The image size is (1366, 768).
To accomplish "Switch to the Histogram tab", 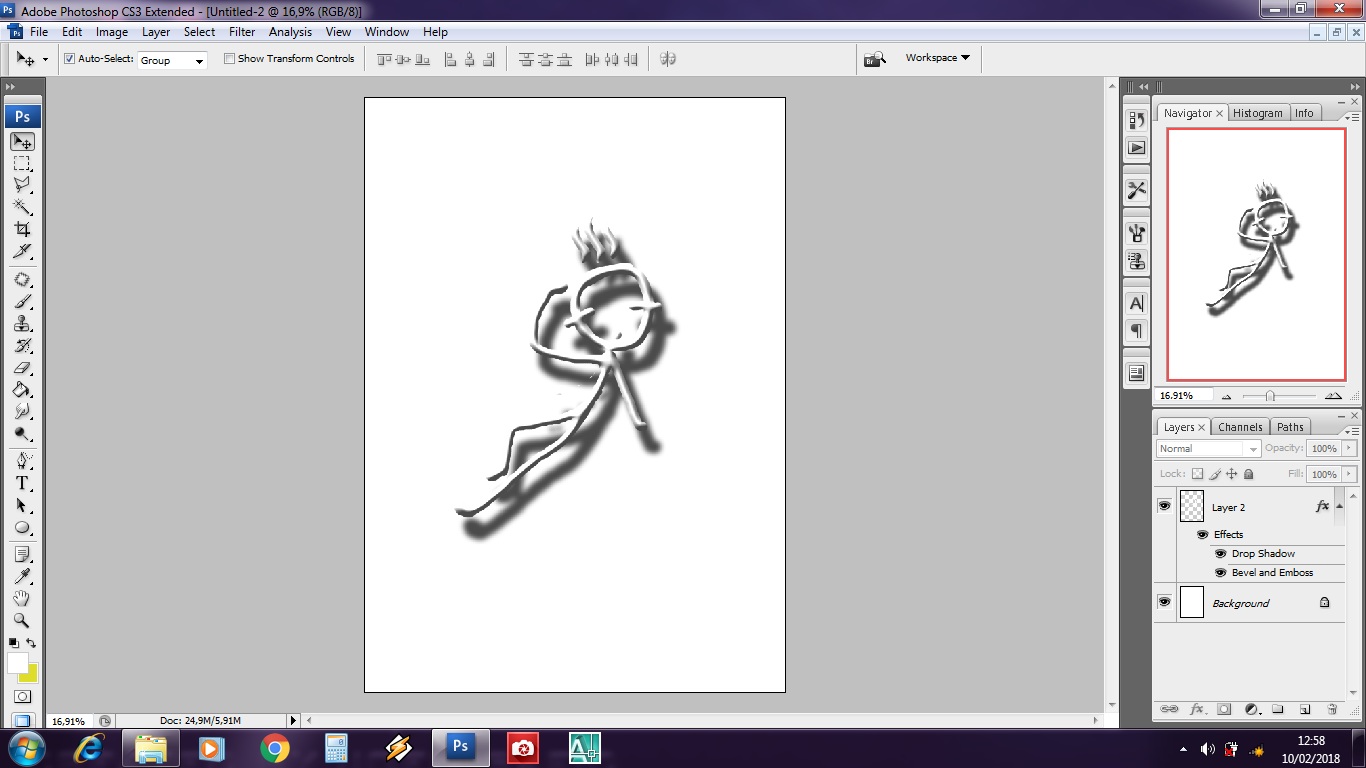I will [1257, 113].
